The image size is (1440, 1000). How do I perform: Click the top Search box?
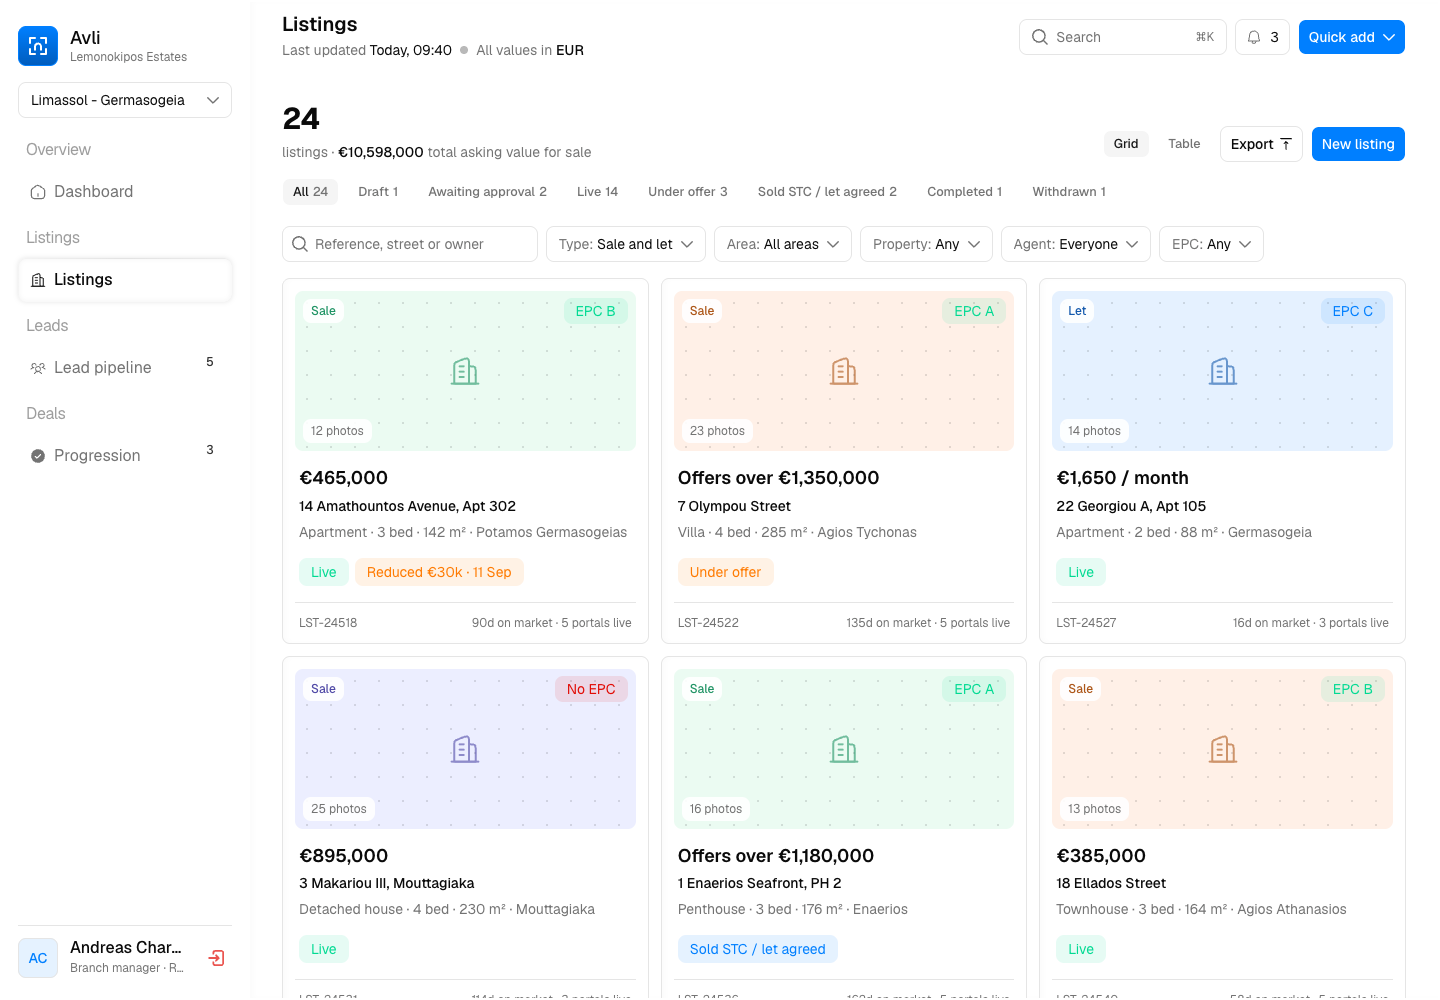(x=1122, y=37)
